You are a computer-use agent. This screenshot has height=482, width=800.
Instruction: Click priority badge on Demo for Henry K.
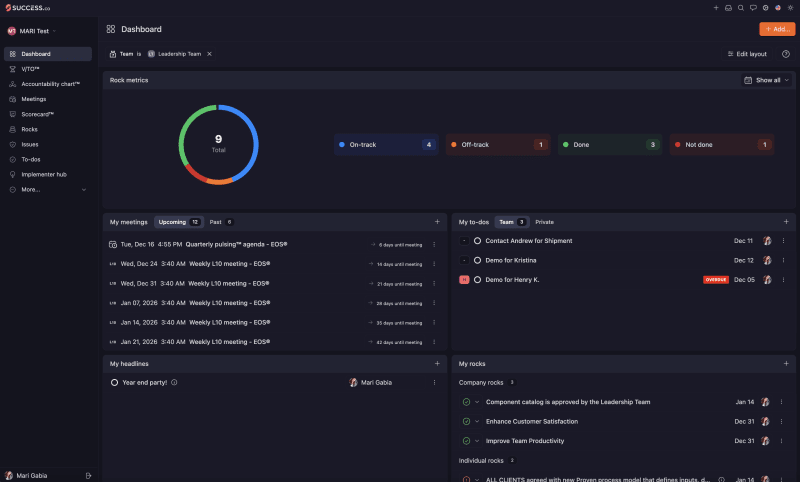click(464, 280)
